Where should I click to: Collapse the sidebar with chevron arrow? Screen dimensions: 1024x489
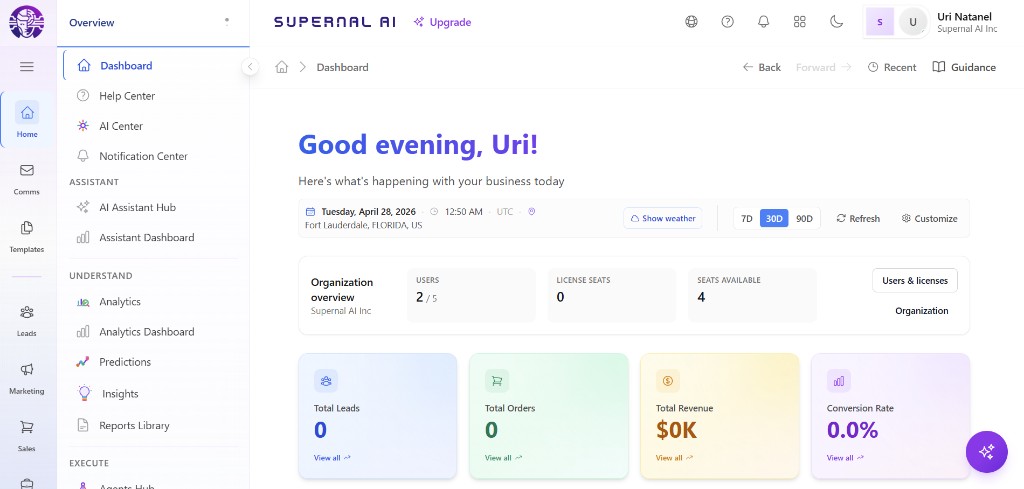pyautogui.click(x=250, y=67)
